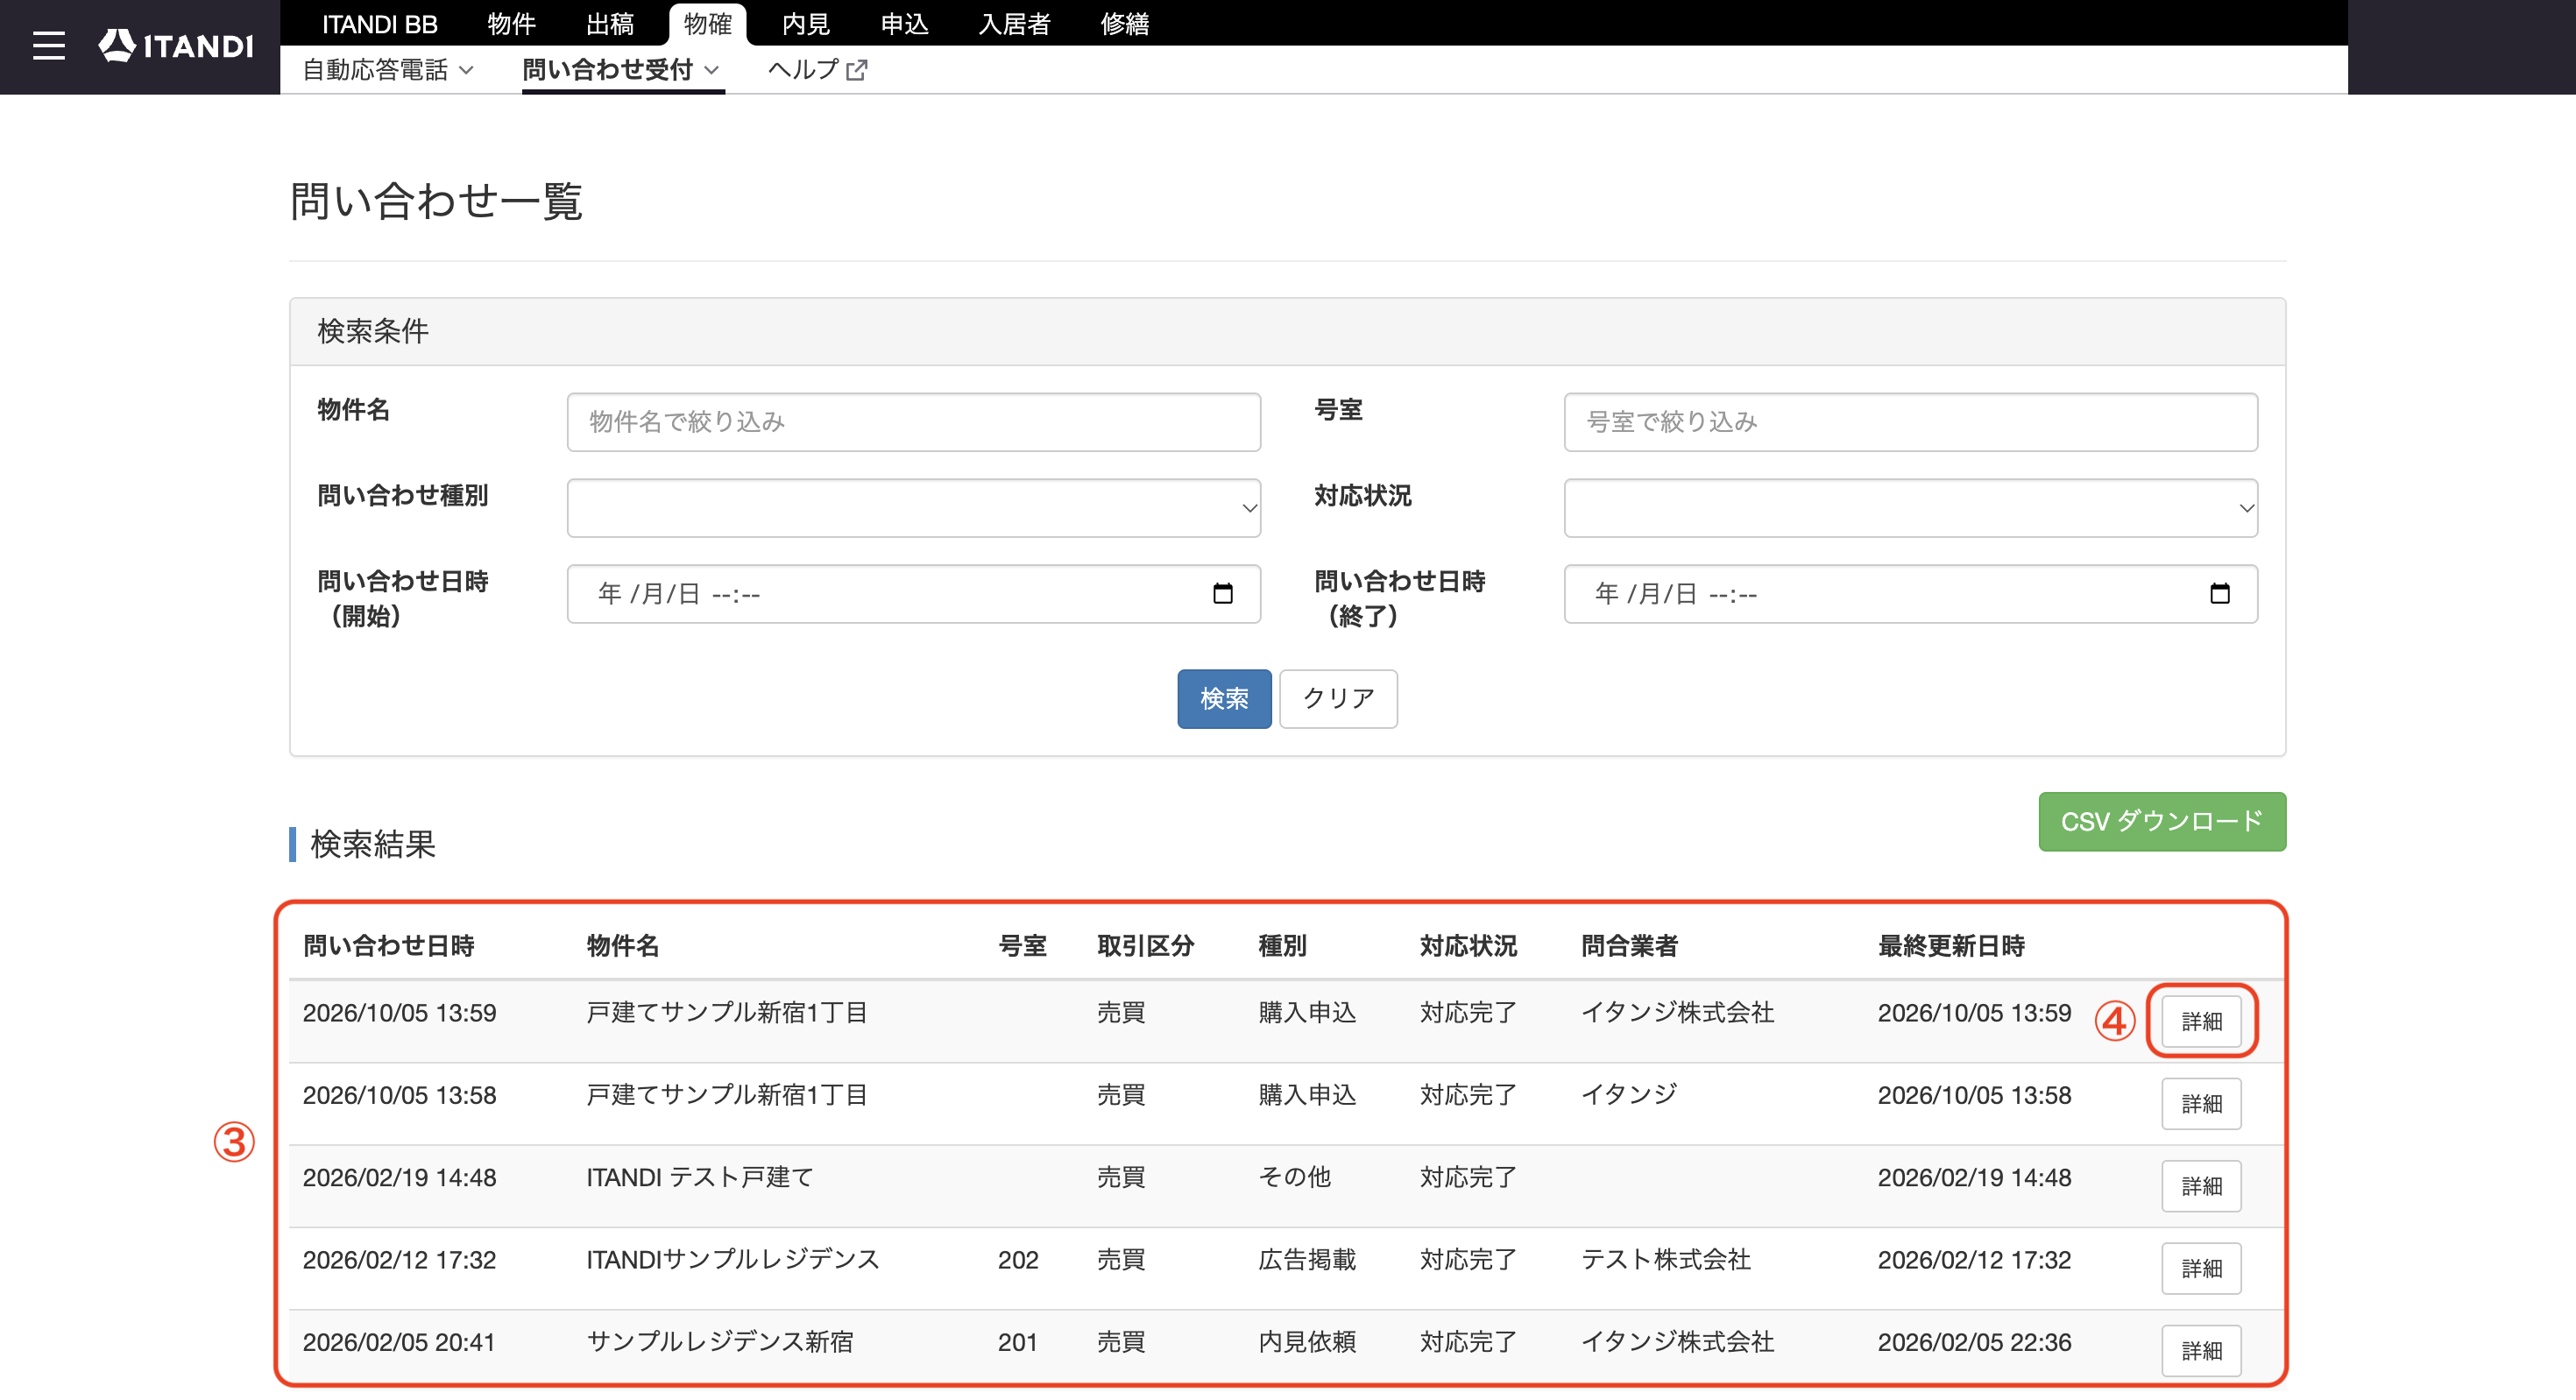Click the 対応状況 column header in results

tap(1468, 946)
